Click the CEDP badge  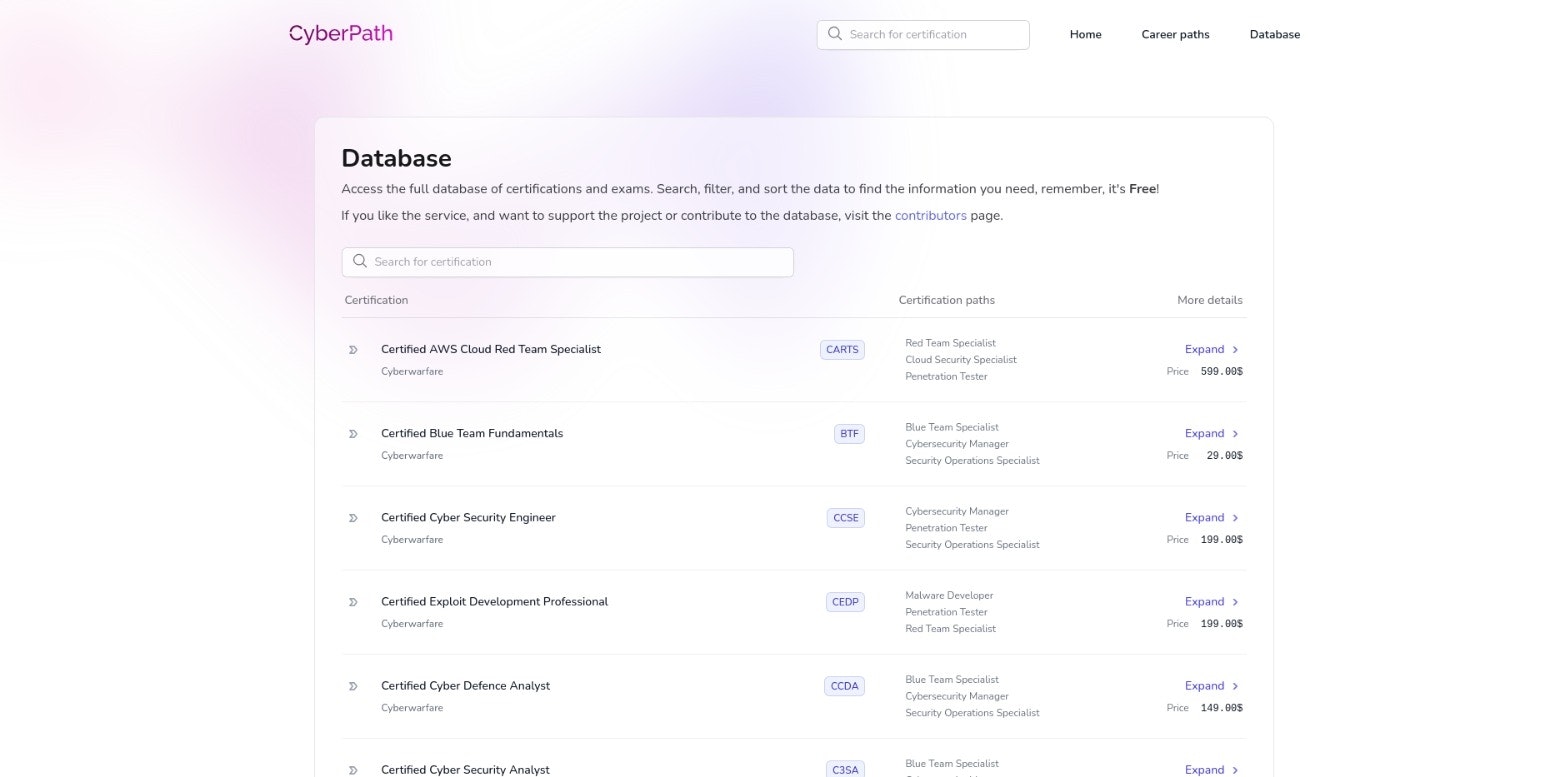pyautogui.click(x=846, y=602)
